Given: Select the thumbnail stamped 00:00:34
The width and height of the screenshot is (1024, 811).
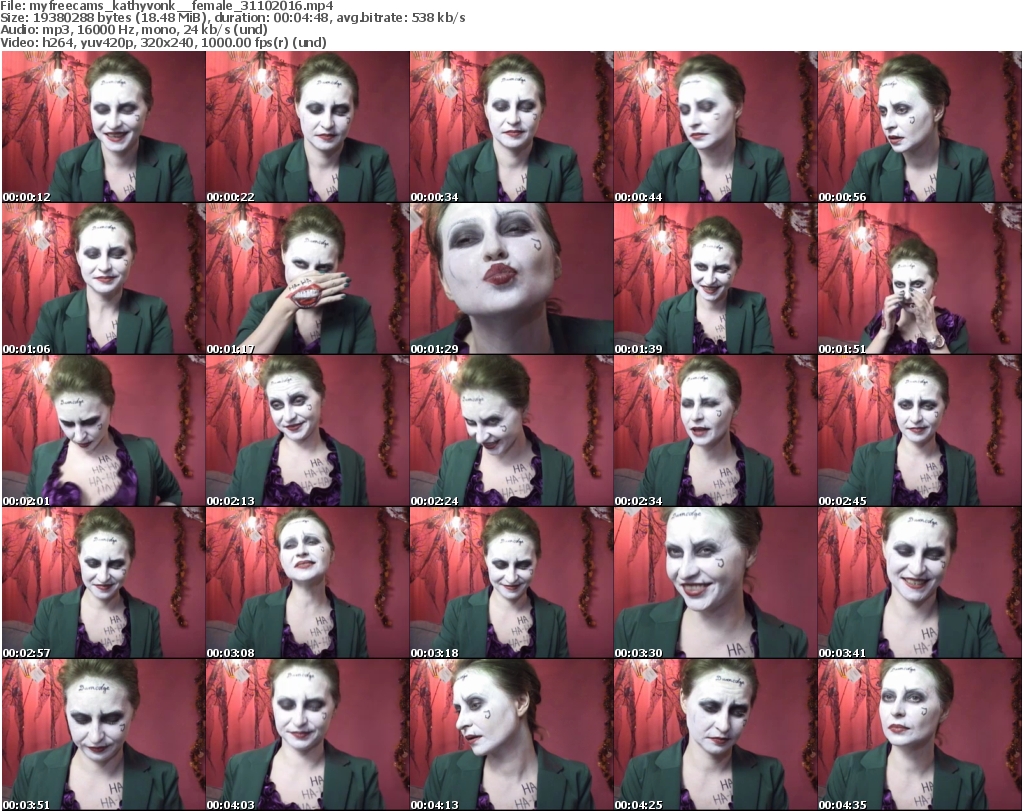Looking at the screenshot, I should pos(511,127).
